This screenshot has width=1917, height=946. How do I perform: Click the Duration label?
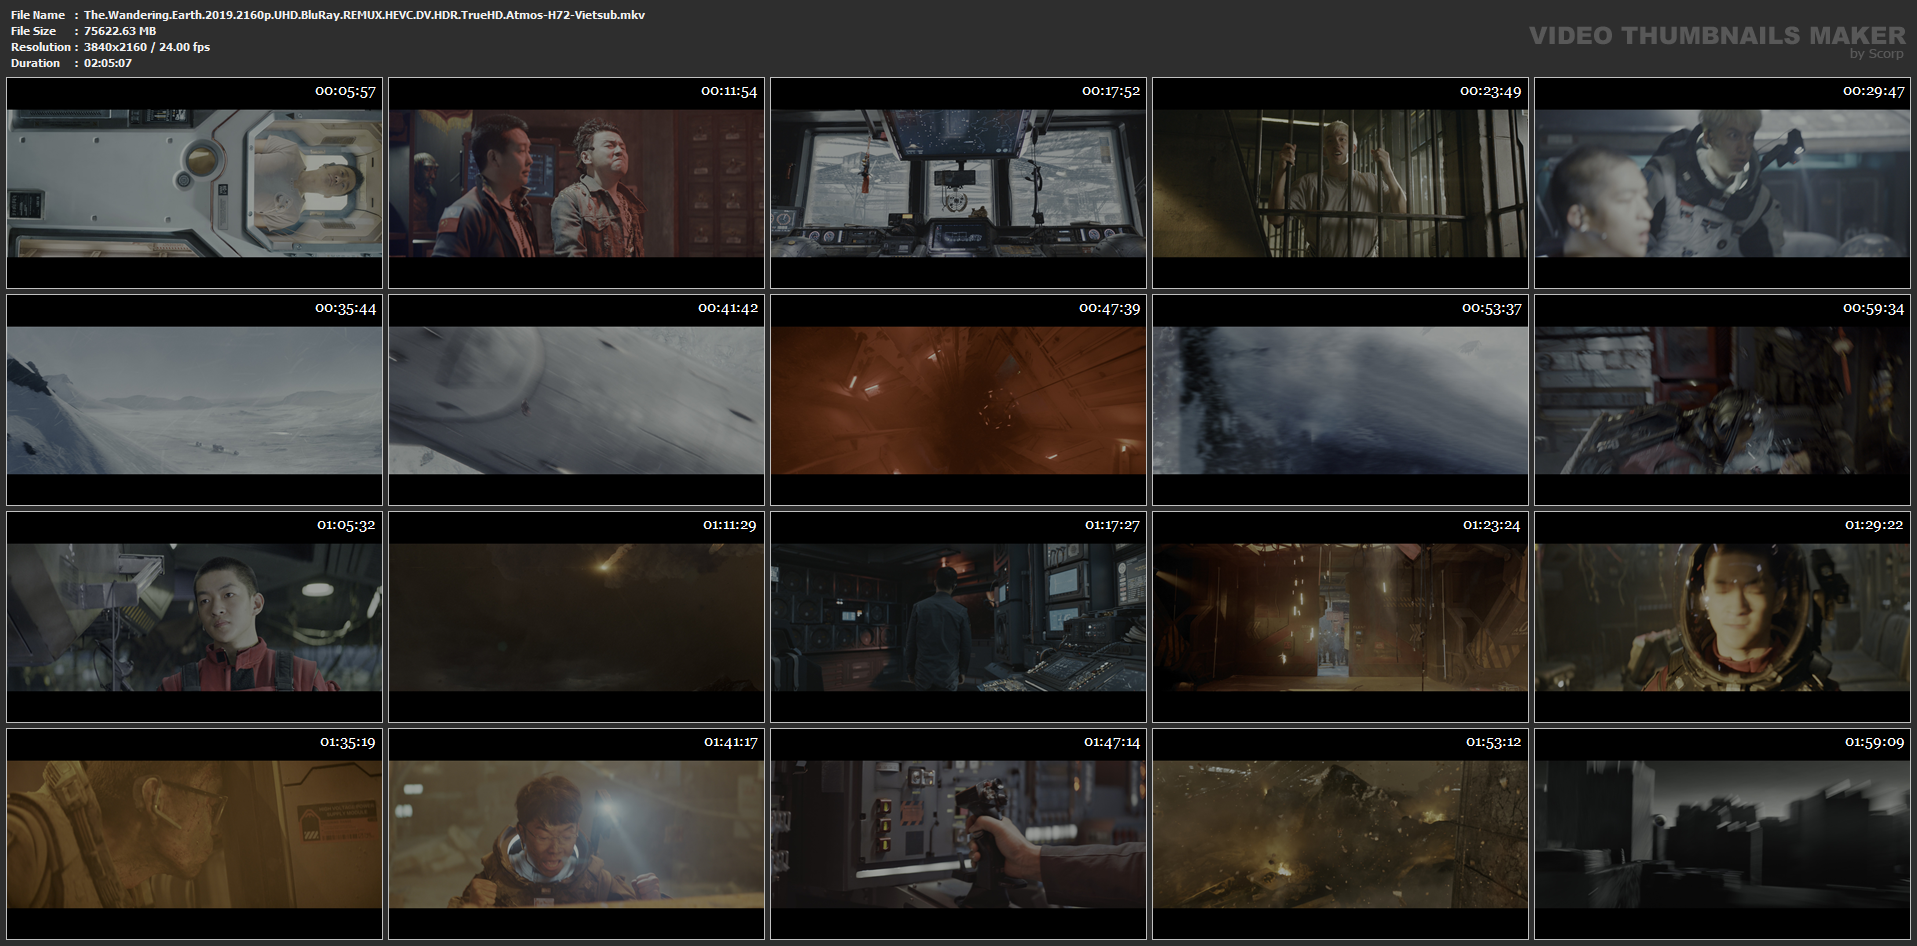[x=36, y=63]
